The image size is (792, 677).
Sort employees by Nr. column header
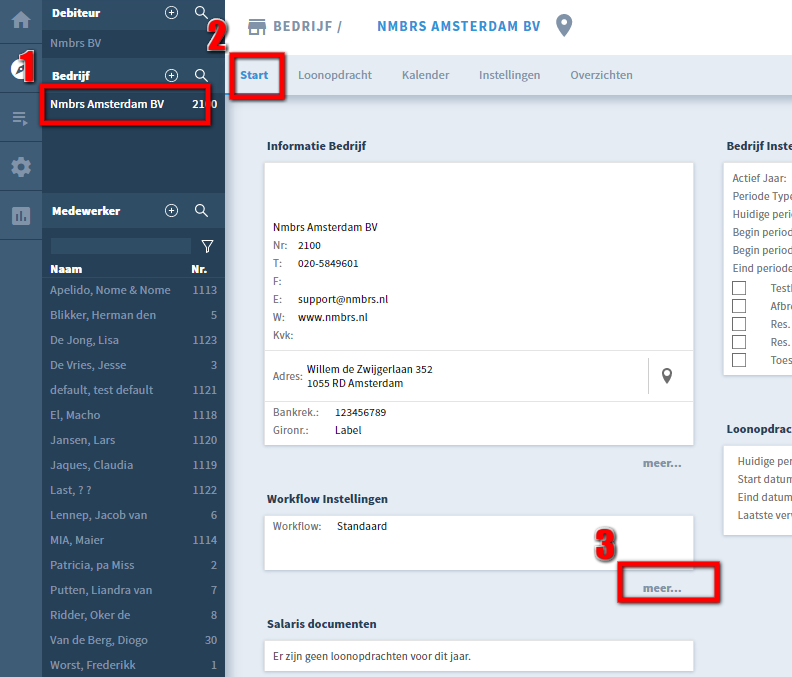click(199, 269)
